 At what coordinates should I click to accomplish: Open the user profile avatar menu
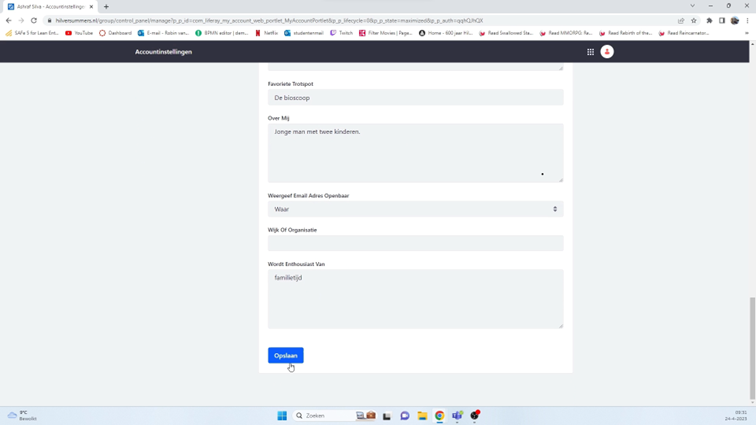607,52
